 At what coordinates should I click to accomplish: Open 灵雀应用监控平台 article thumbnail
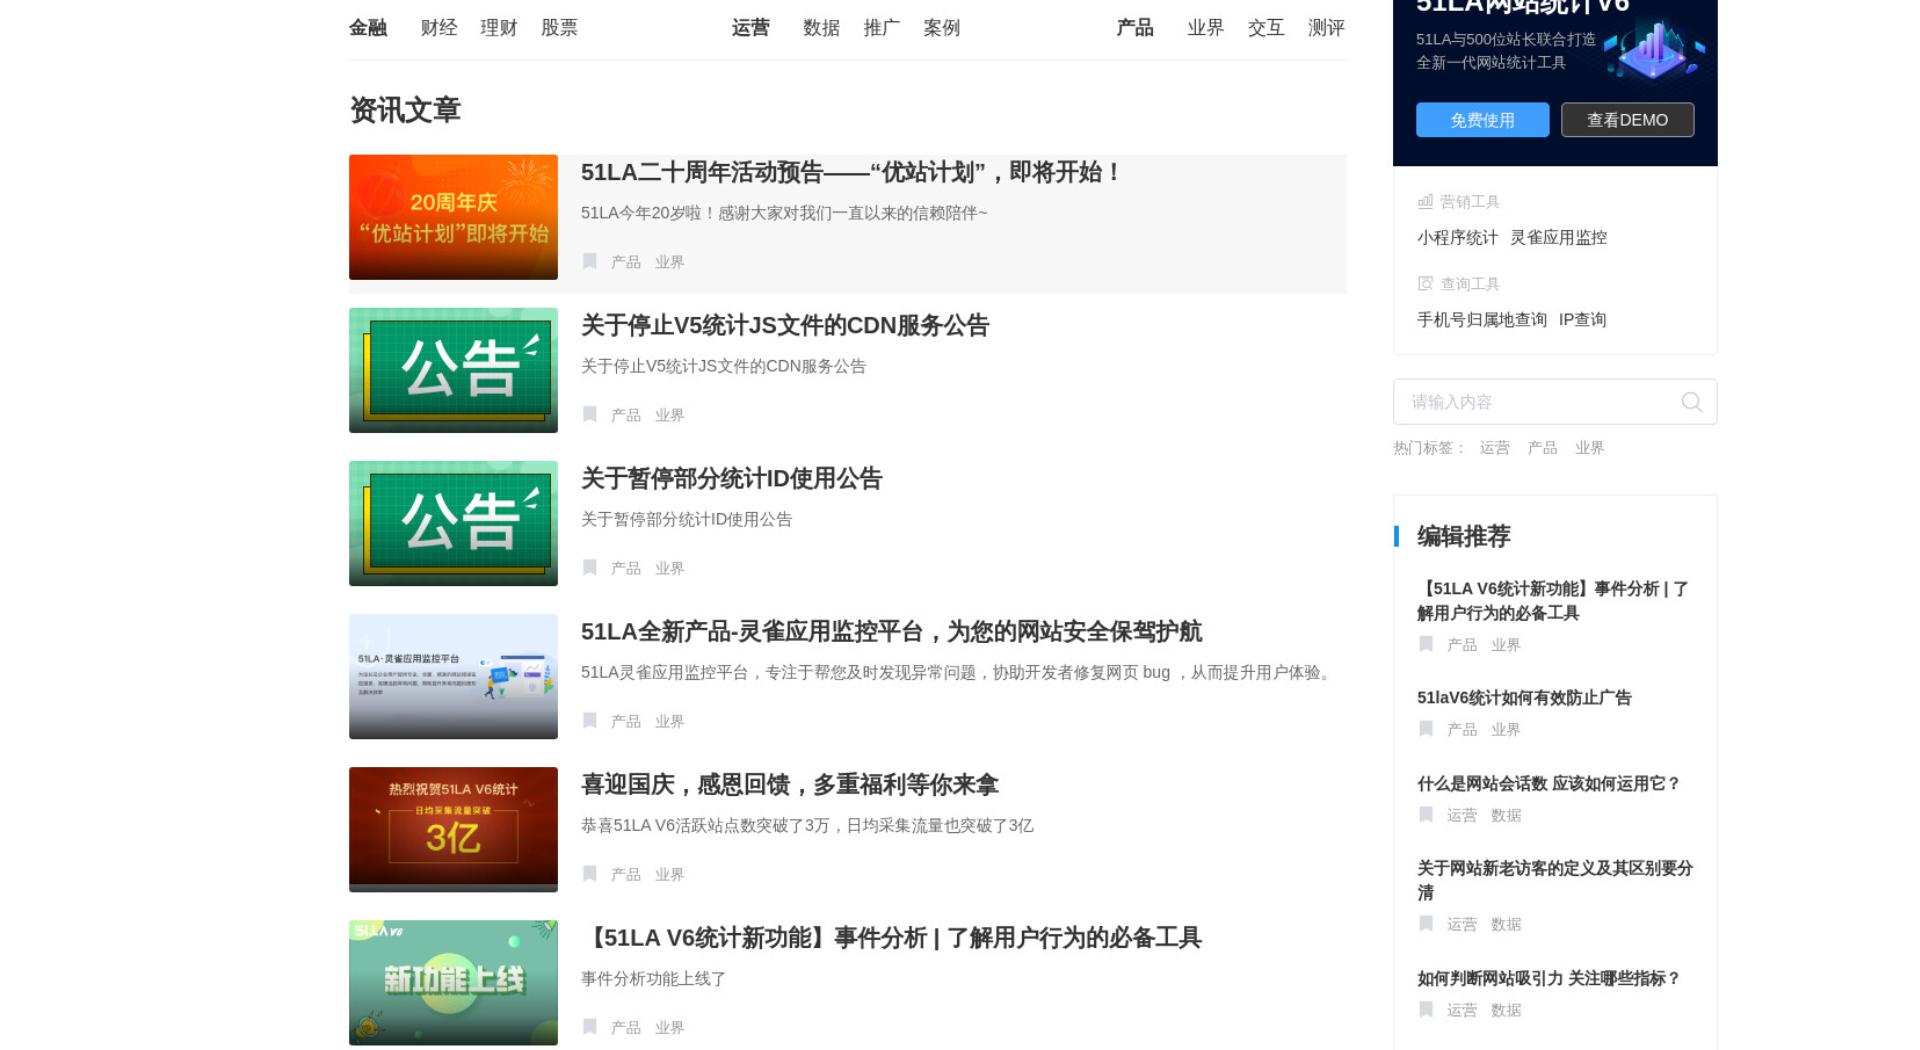(x=453, y=676)
